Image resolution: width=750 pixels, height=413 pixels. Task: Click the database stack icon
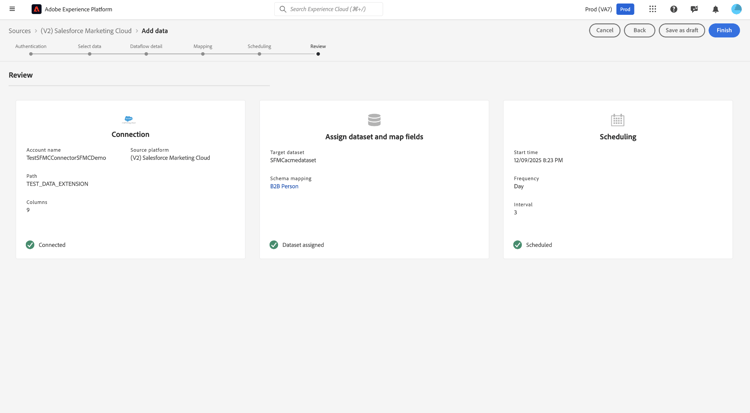374,120
